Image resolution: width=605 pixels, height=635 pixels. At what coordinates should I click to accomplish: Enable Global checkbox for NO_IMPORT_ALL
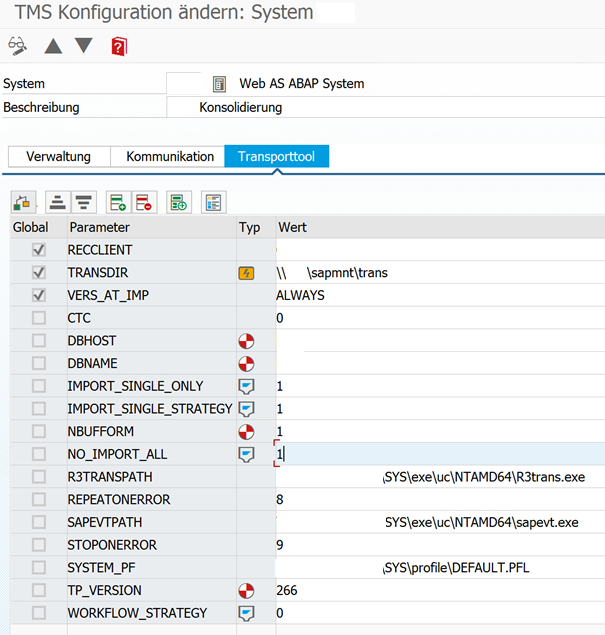[x=39, y=454]
